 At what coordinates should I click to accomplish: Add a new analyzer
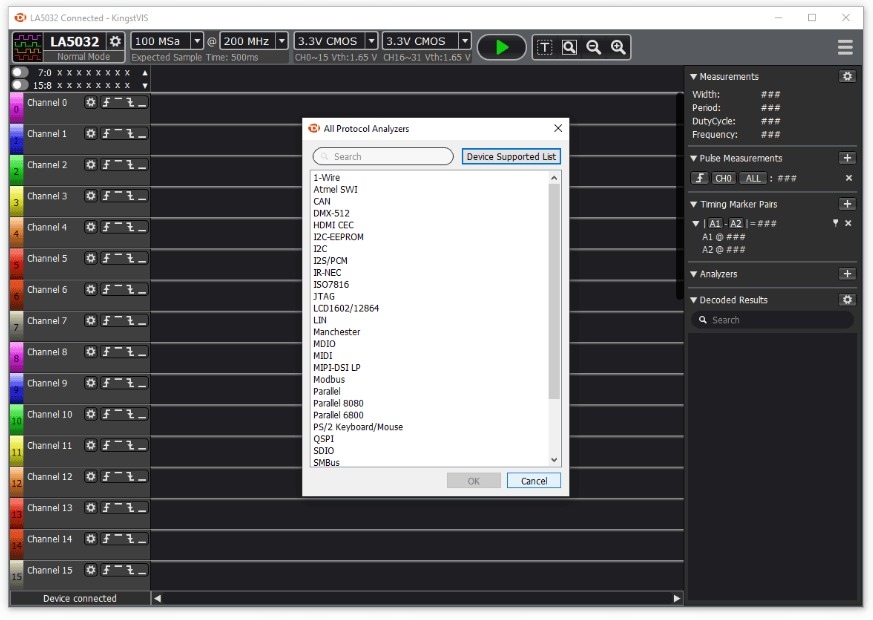(x=847, y=274)
